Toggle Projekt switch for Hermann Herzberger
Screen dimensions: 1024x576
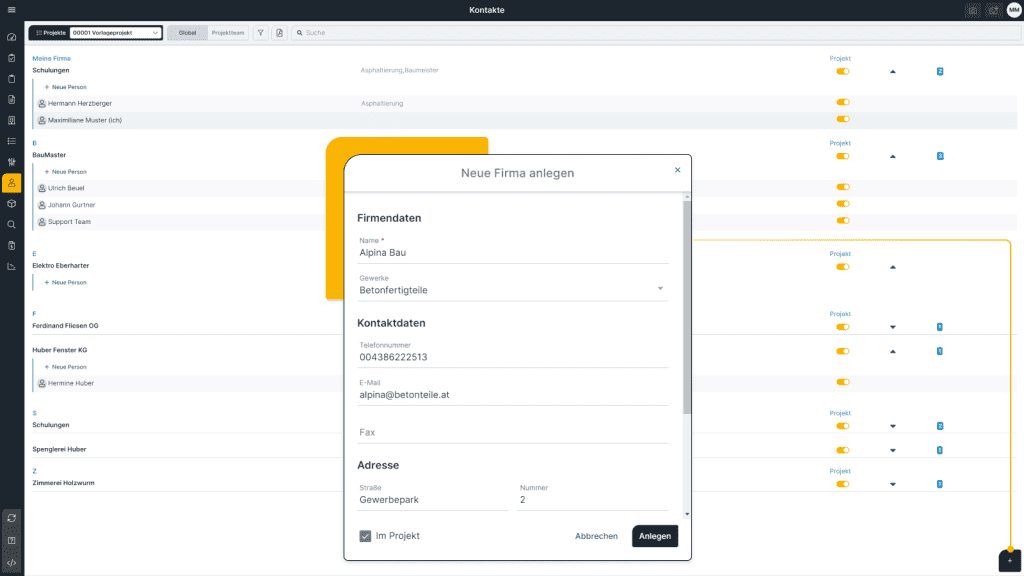pos(842,102)
